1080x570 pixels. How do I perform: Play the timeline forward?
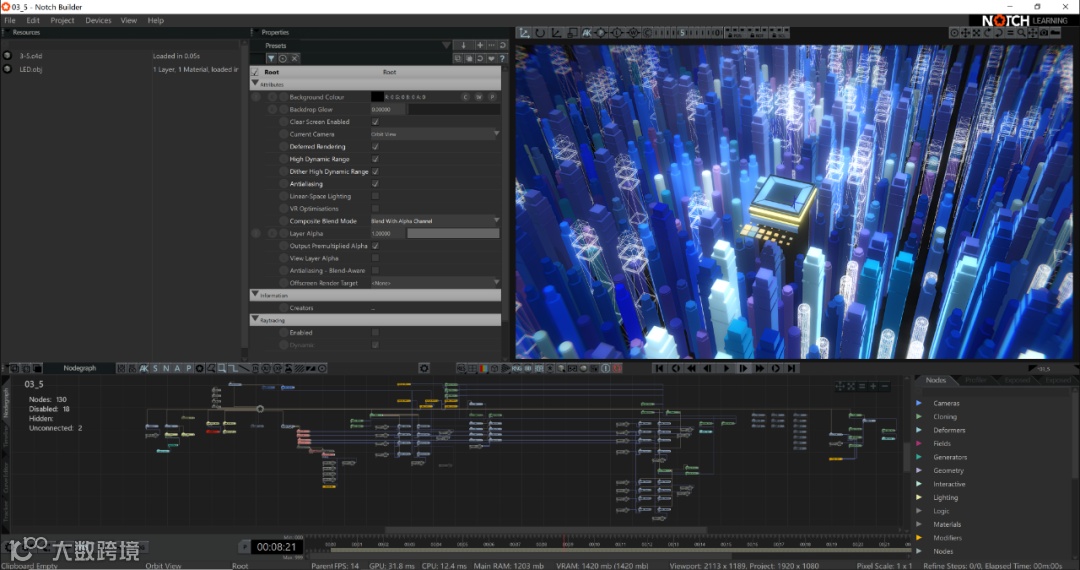[x=726, y=368]
